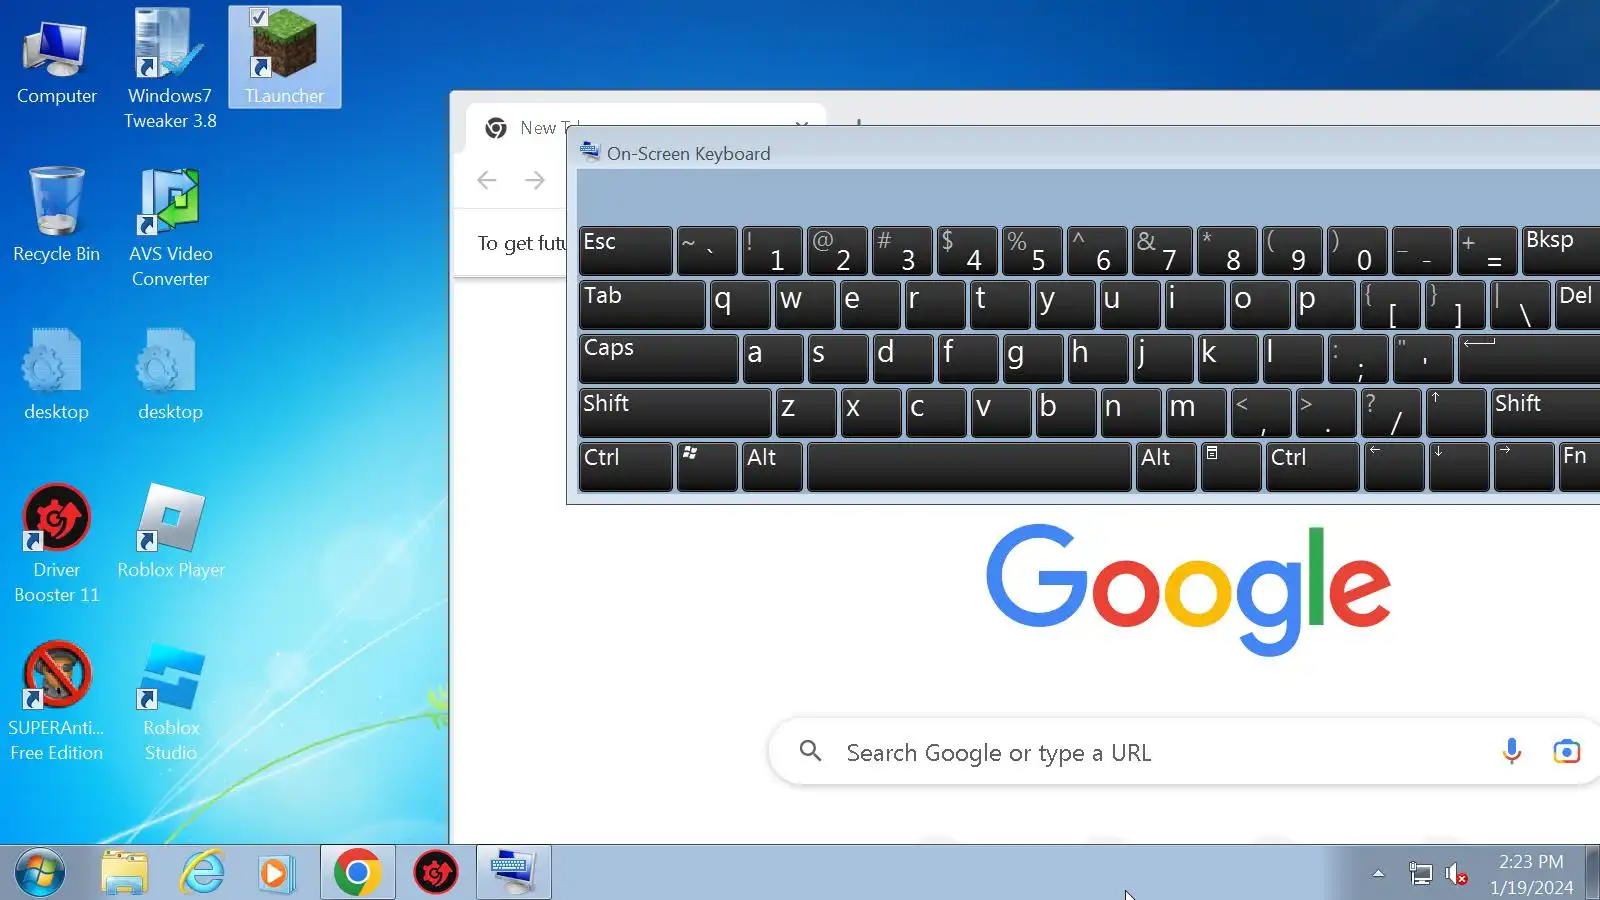Open Roblox Studio shortcut
The height and width of the screenshot is (900, 1600).
tap(171, 702)
